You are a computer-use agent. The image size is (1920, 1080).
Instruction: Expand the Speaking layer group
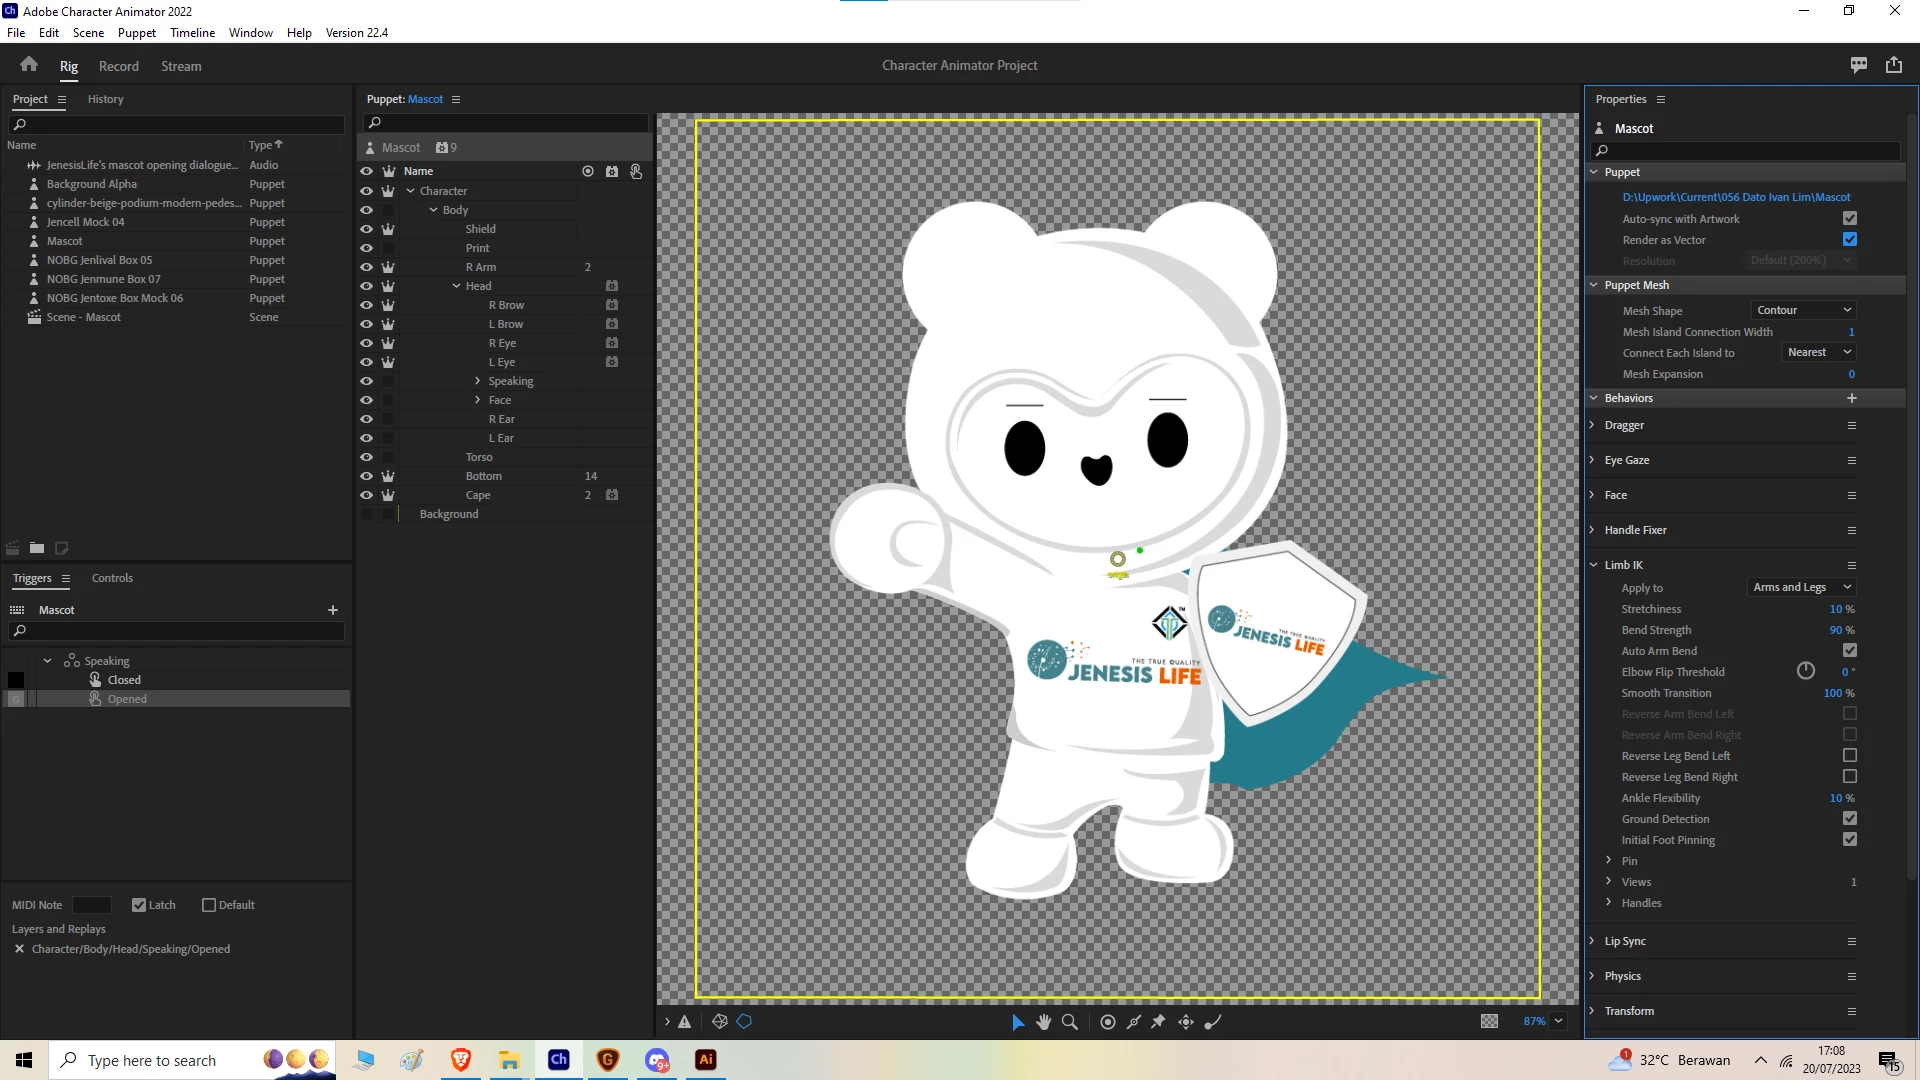click(x=477, y=381)
